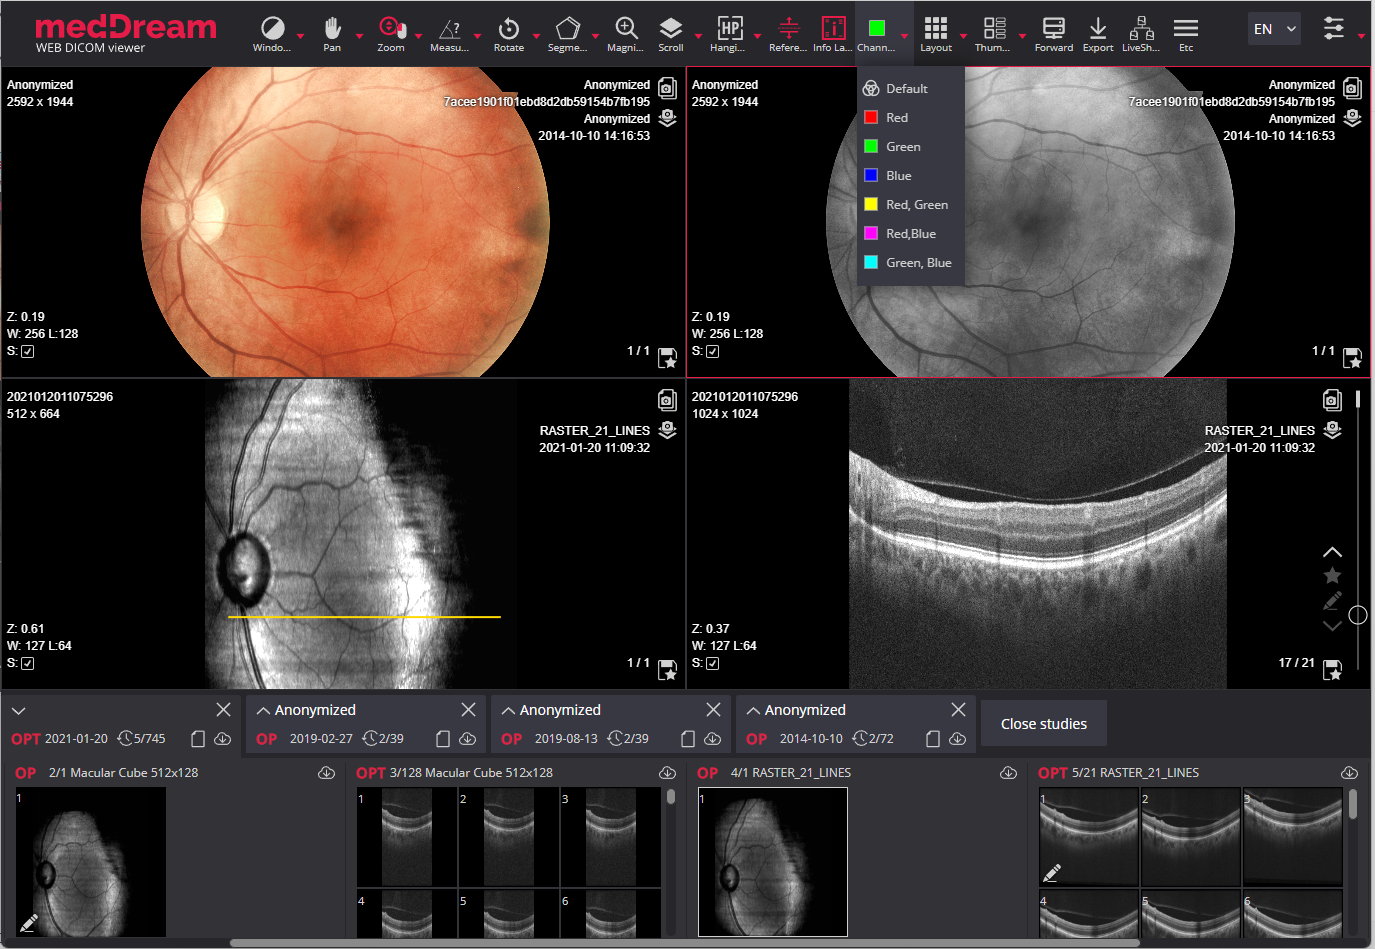This screenshot has height=949, width=1375.
Task: Open the Etc menu
Action: tap(1186, 33)
